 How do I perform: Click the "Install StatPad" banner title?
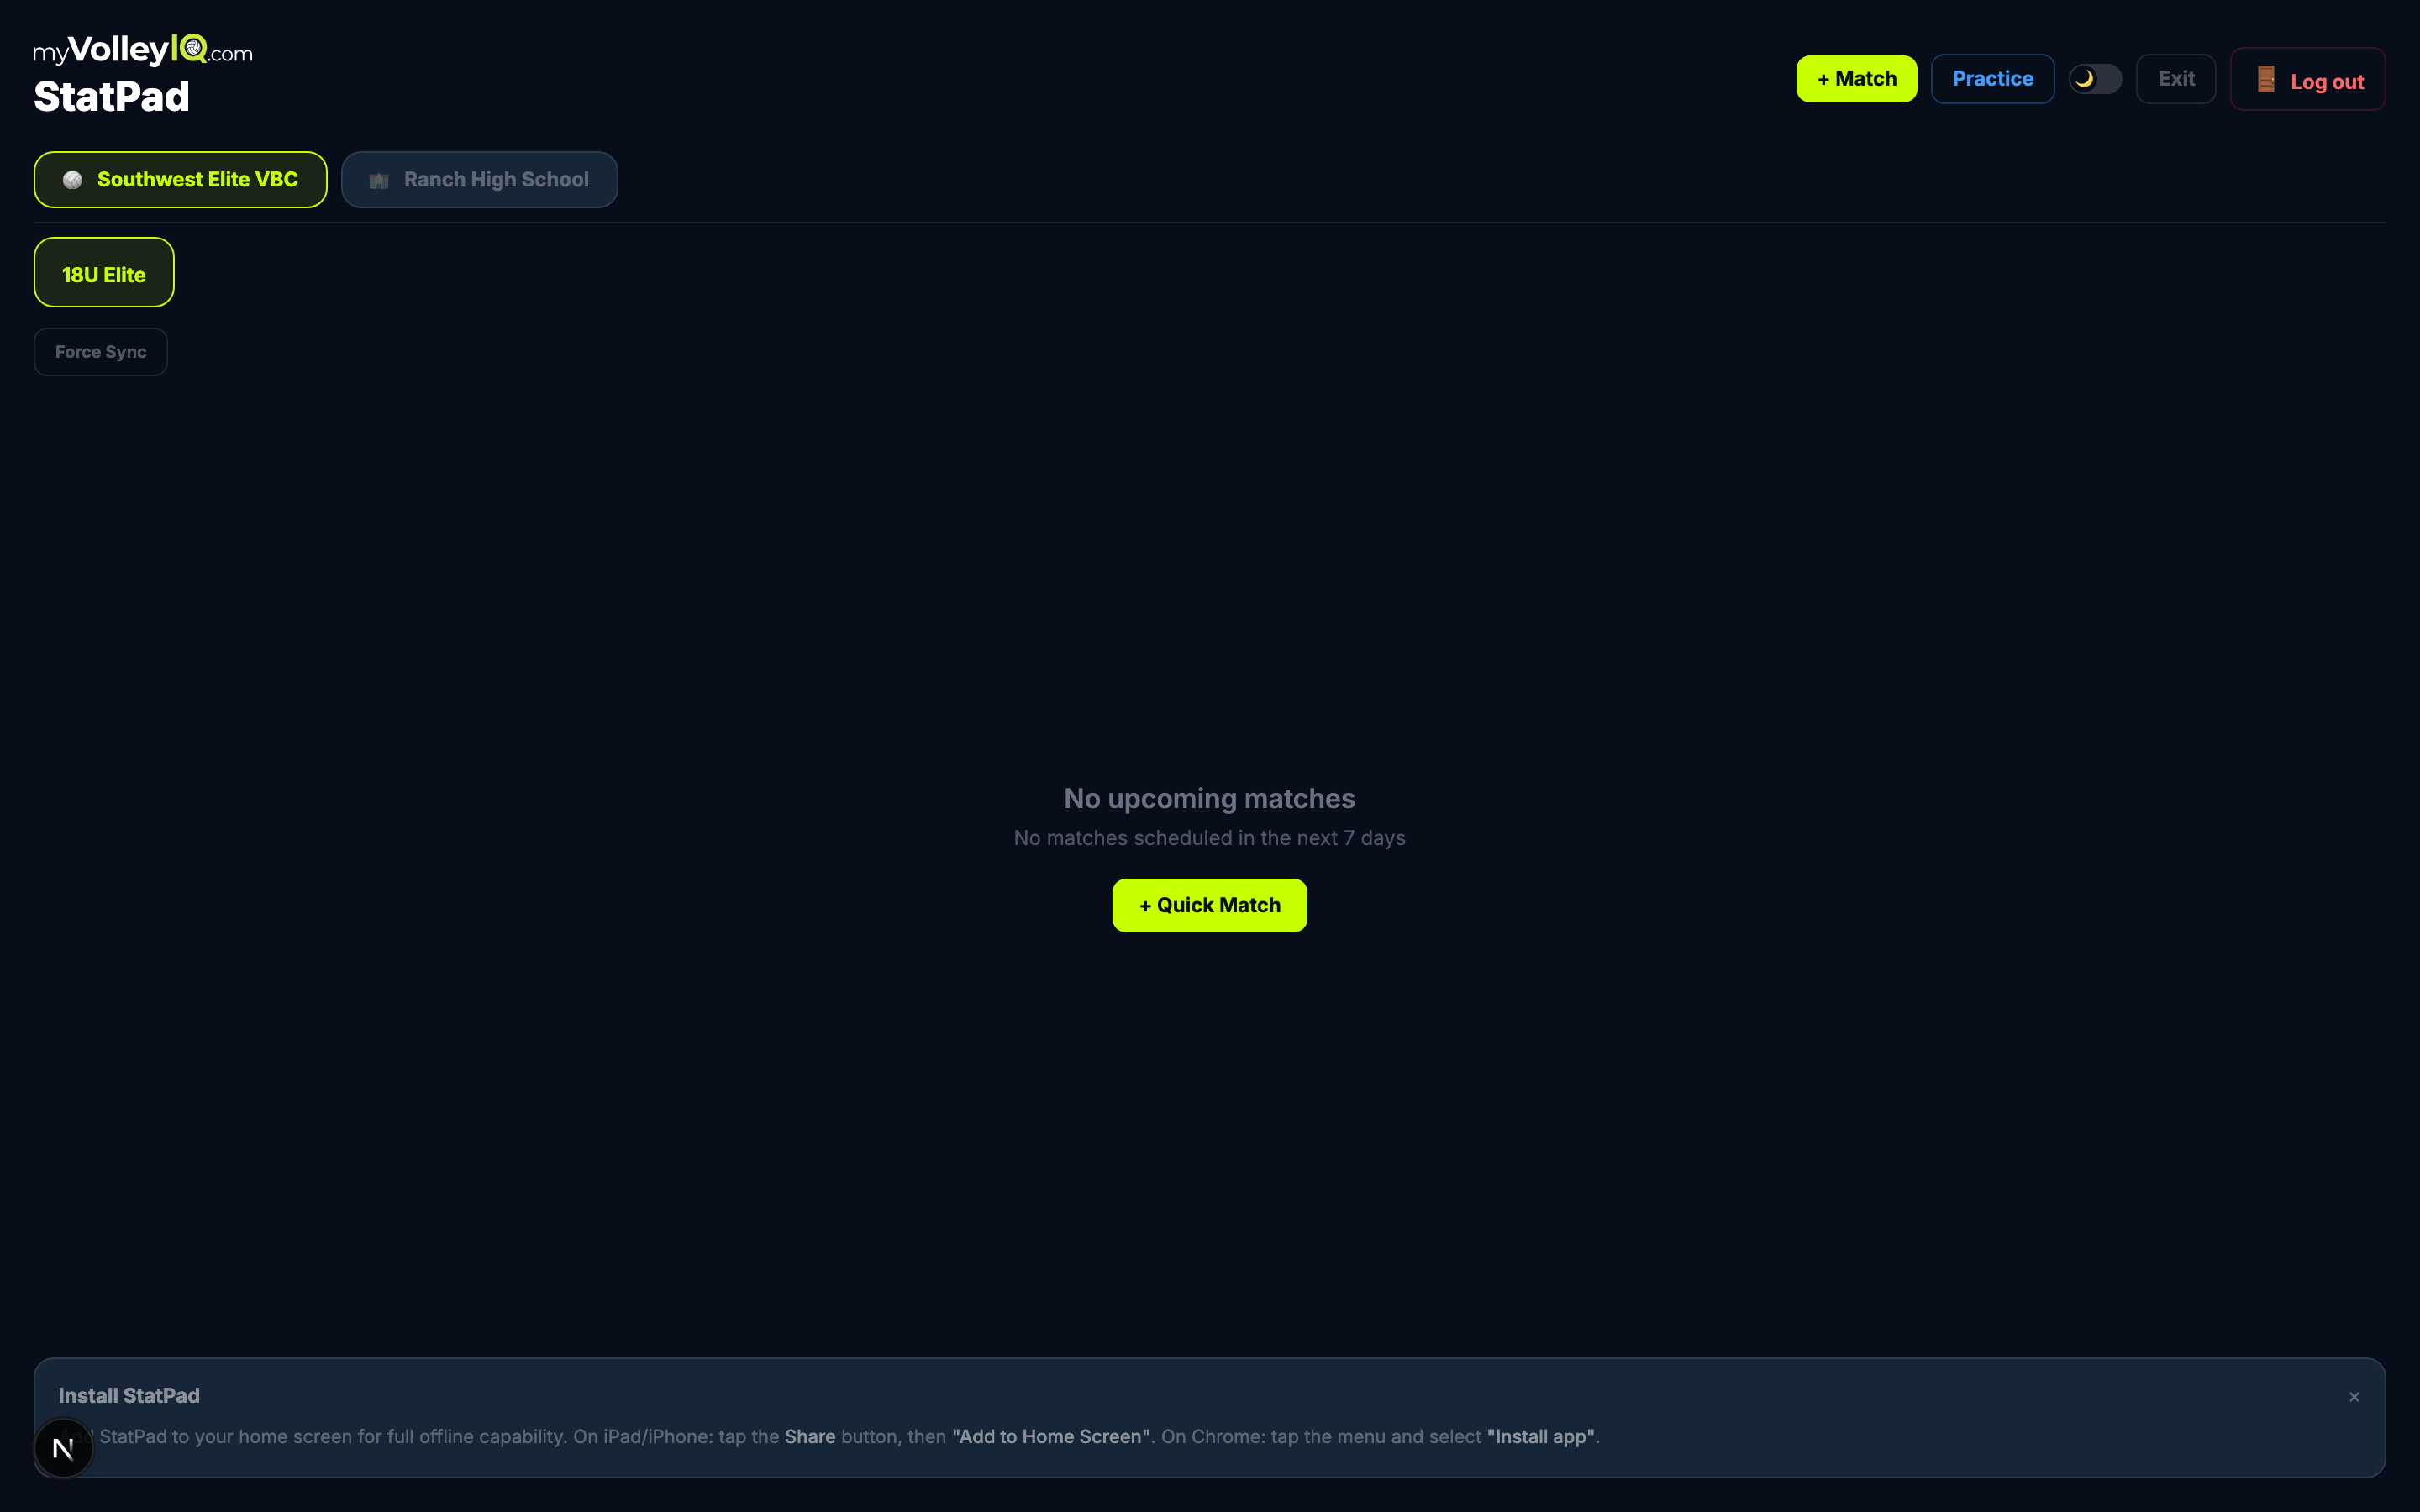[129, 1396]
